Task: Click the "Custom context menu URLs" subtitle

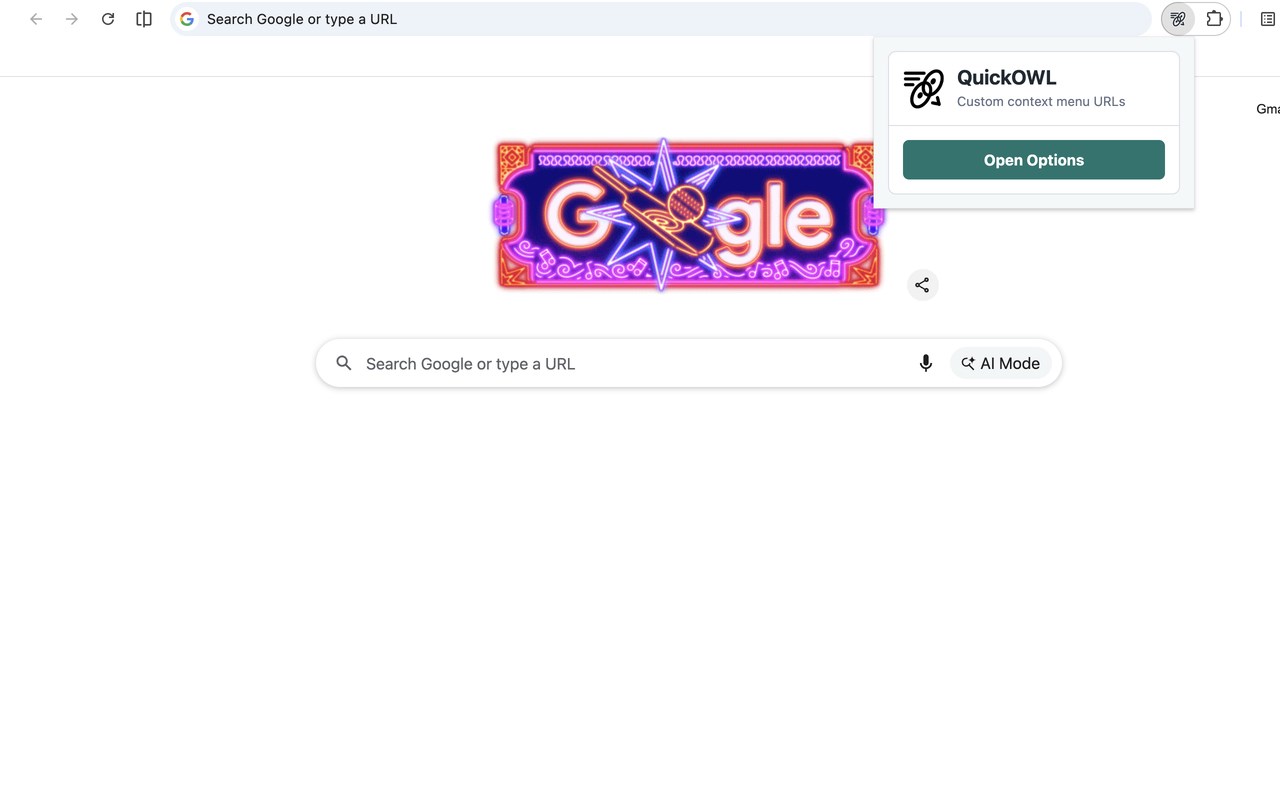Action: click(x=1041, y=101)
